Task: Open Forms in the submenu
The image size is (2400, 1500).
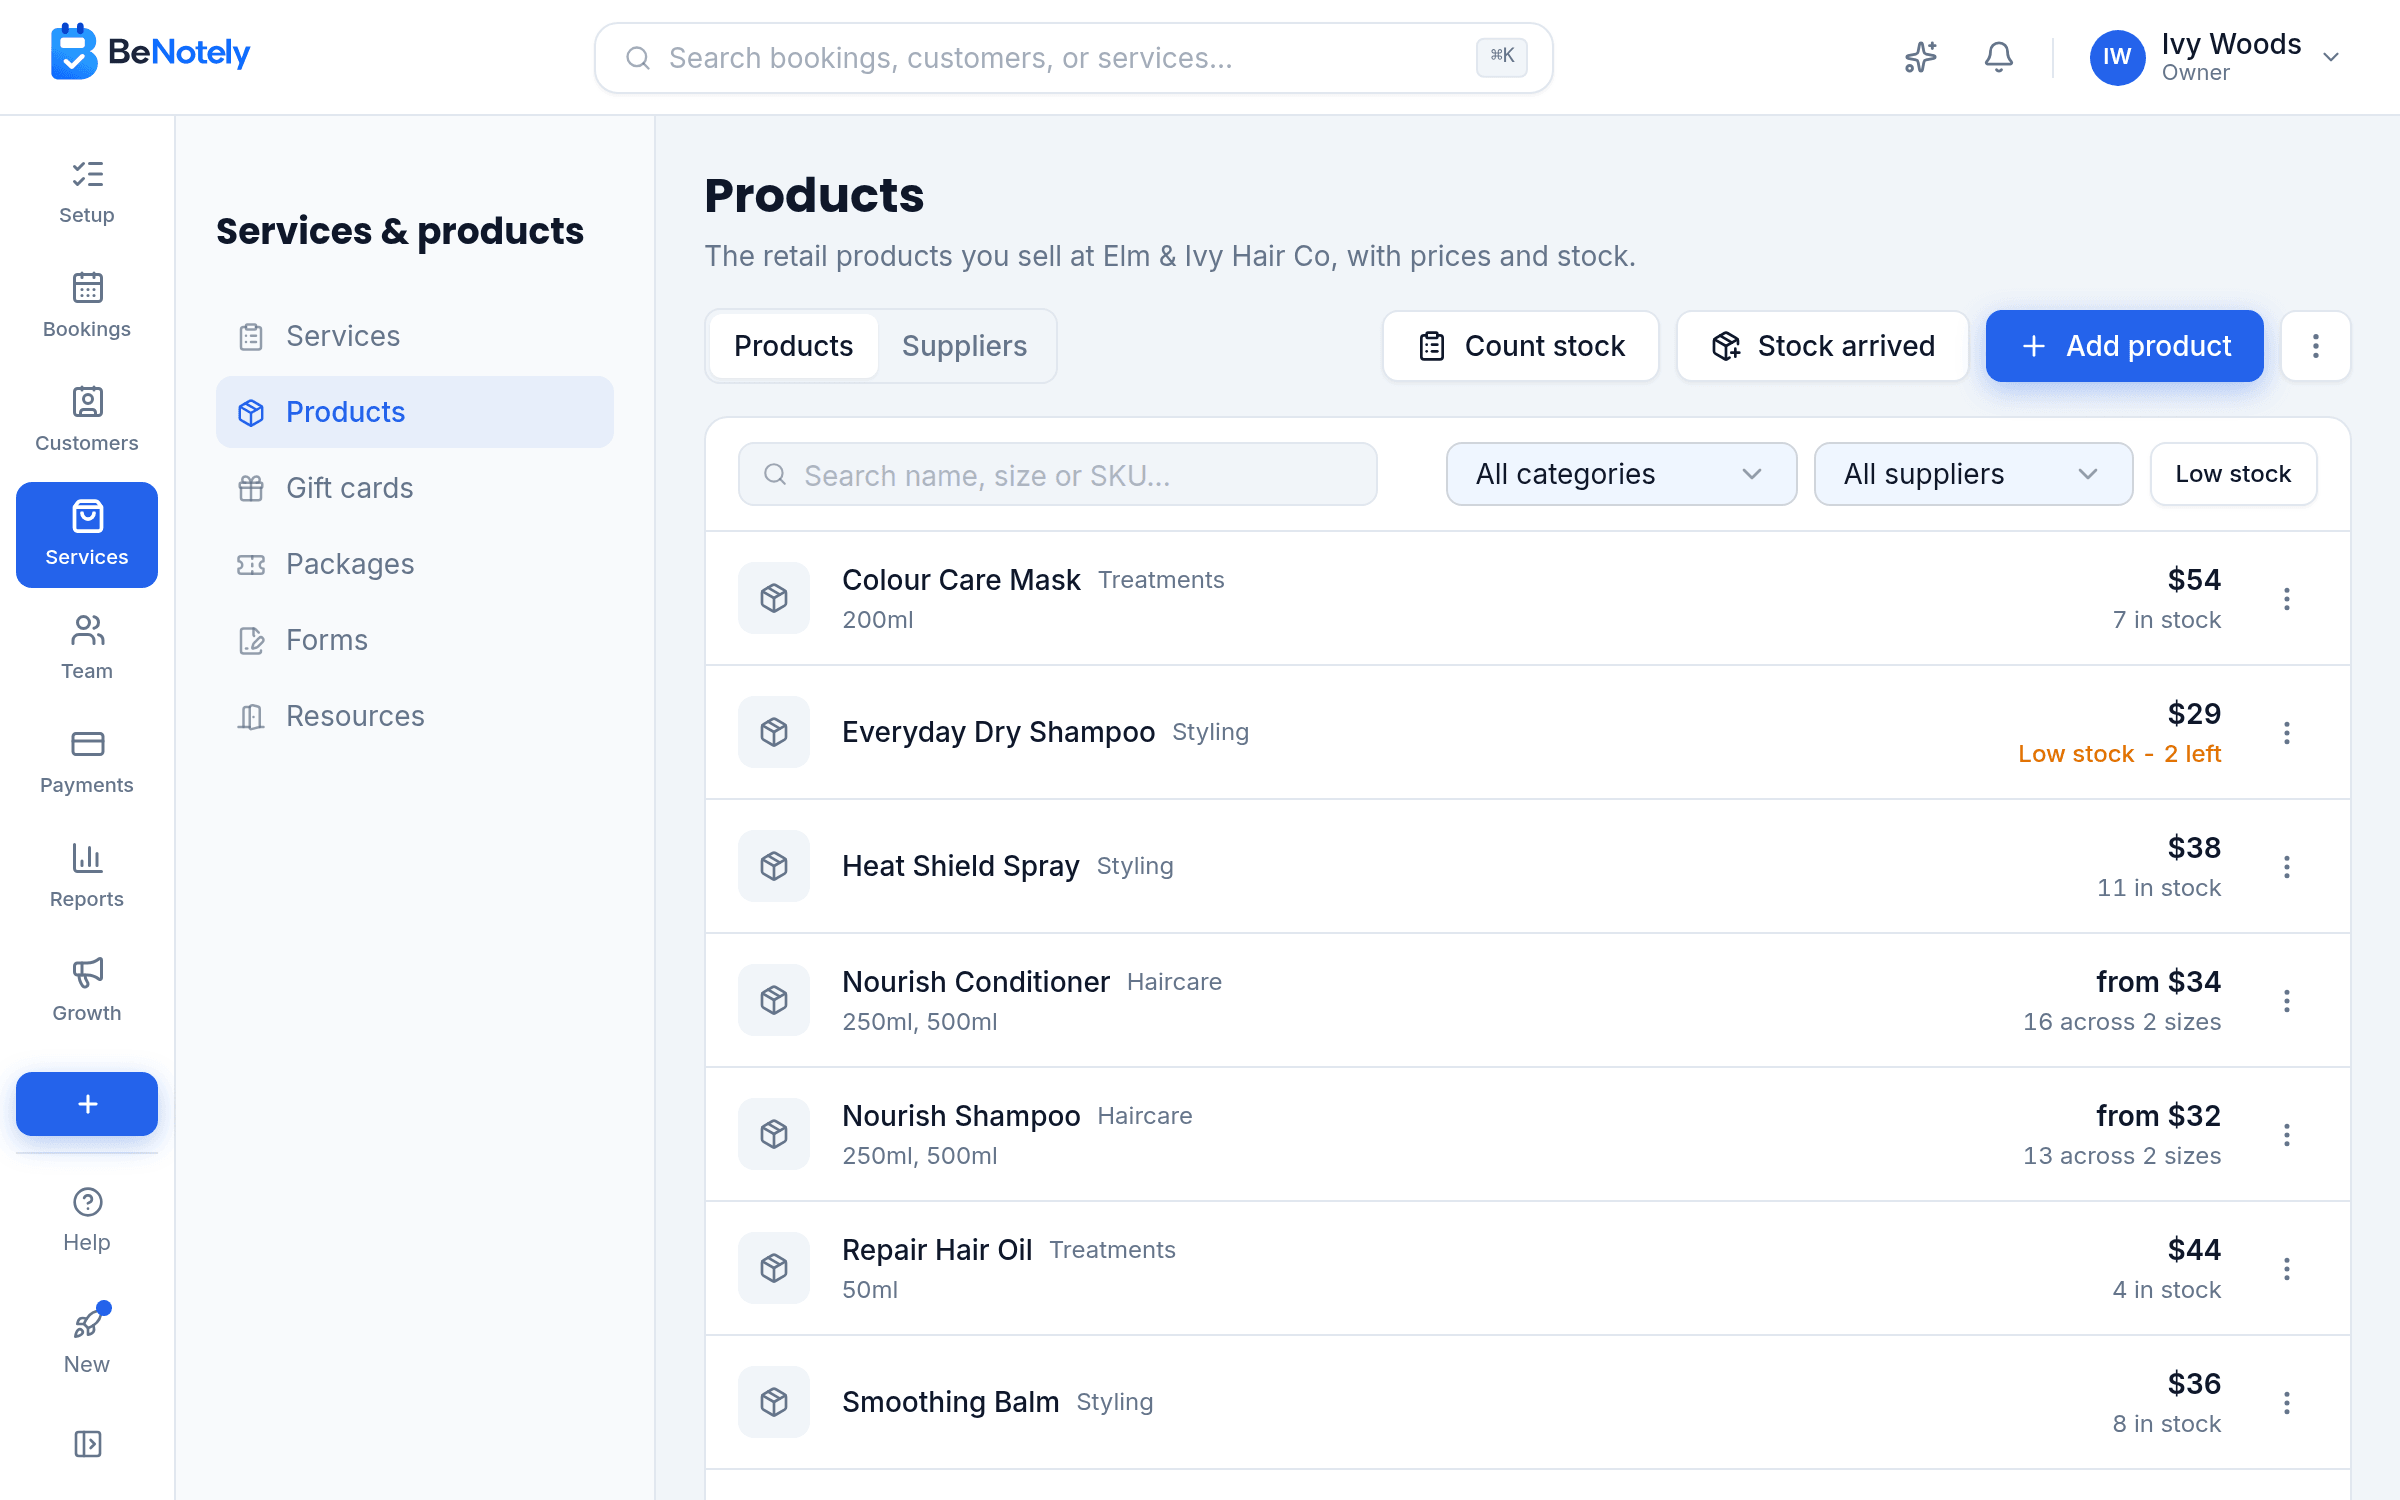Action: tap(415, 640)
